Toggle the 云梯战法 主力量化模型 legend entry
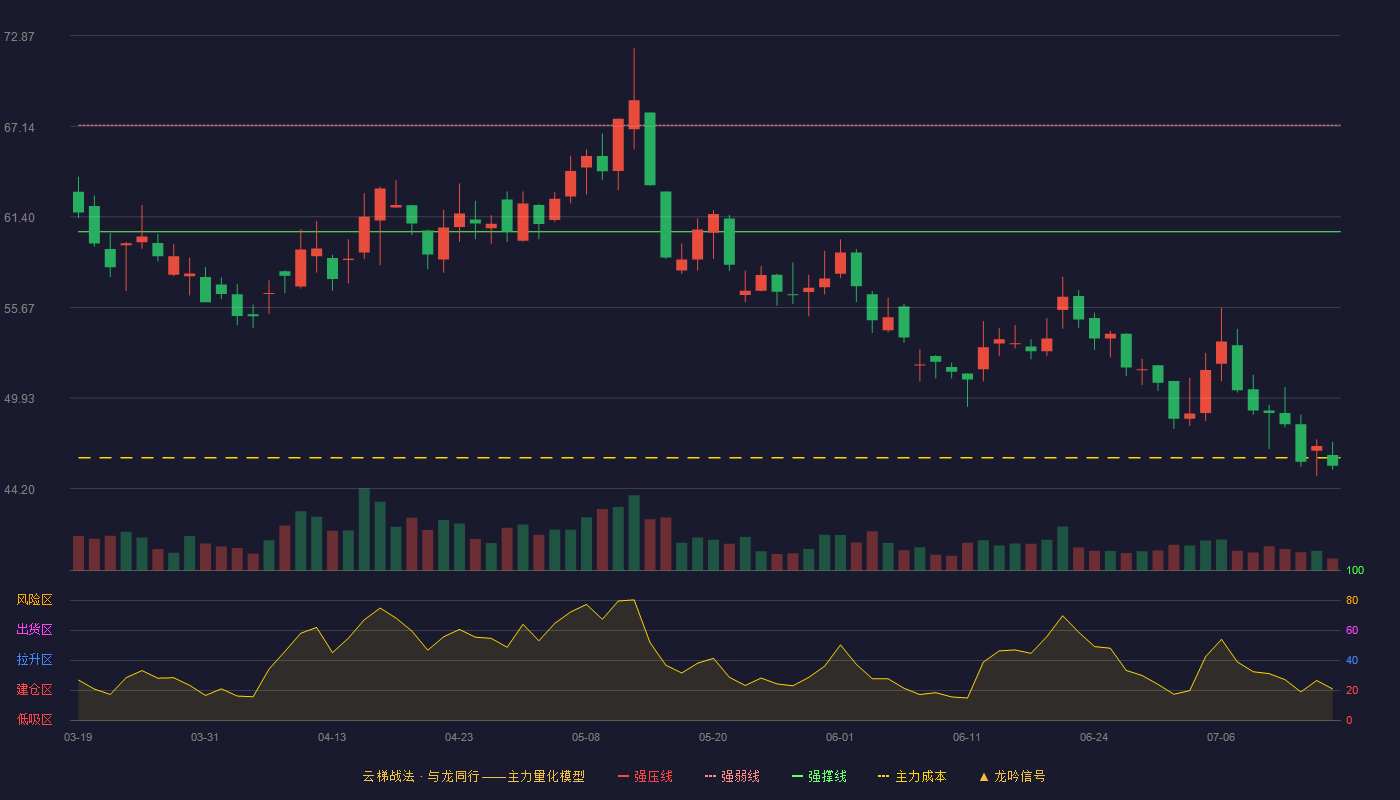Image resolution: width=1400 pixels, height=800 pixels. coord(473,776)
